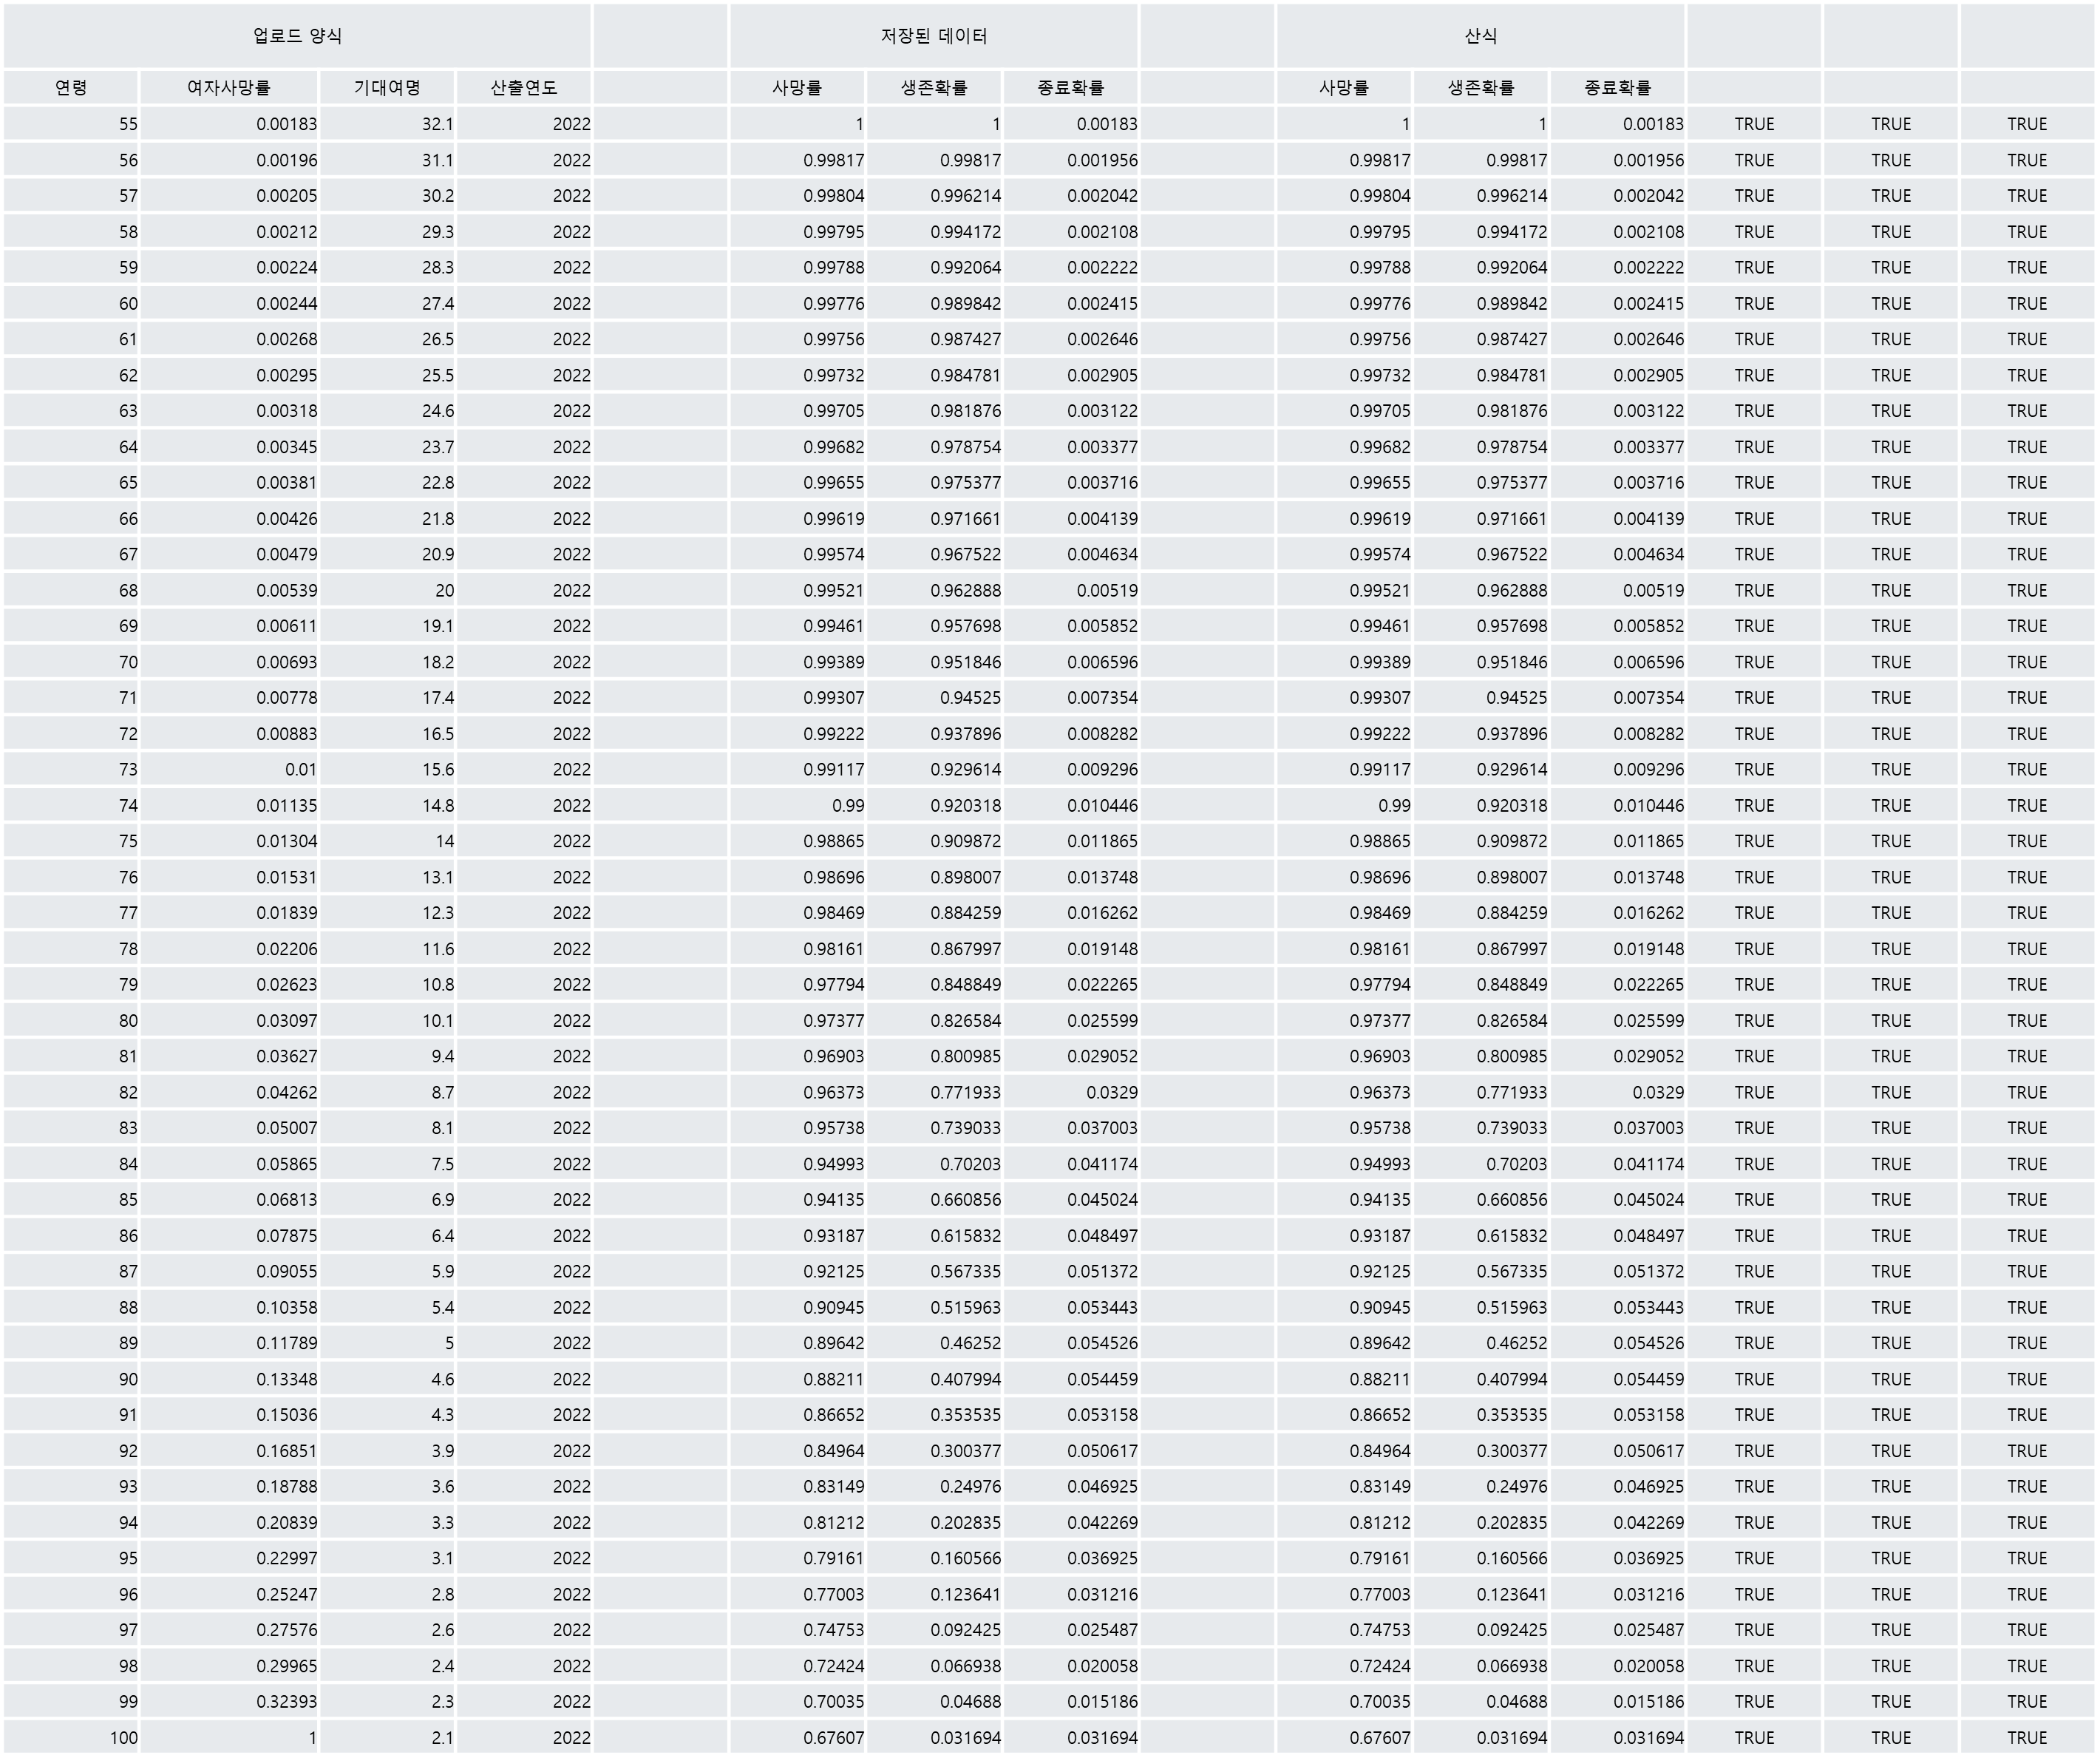The image size is (2100, 1758).
Task: Select age 73 mortality cell showing 0.01
Action: 300,769
